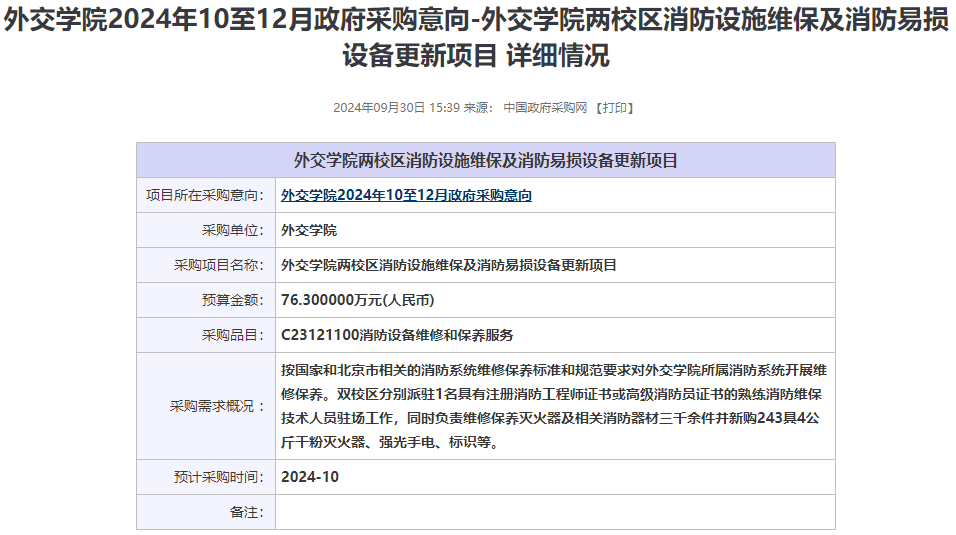Click the 【打印】 print link
This screenshot has width=956, height=535.
[x=614, y=108]
